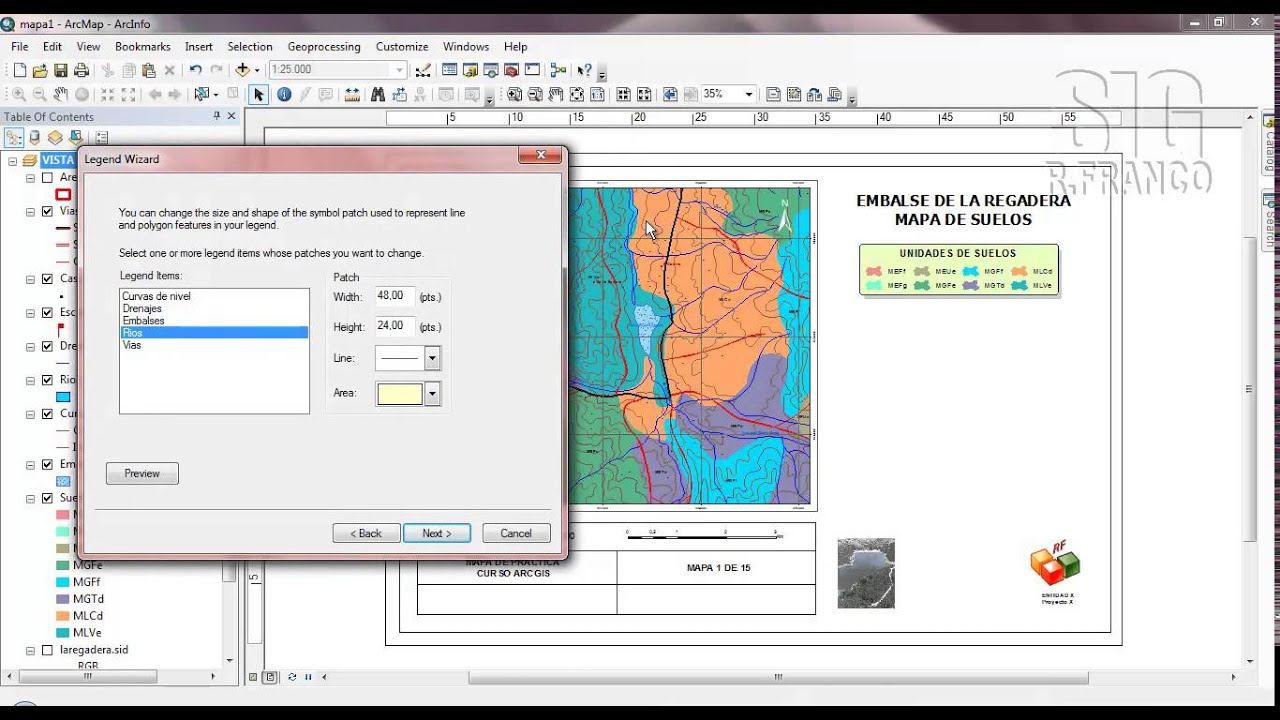Select the Select Elements arrow tool
This screenshot has width=1280, height=720.
pyautogui.click(x=258, y=94)
